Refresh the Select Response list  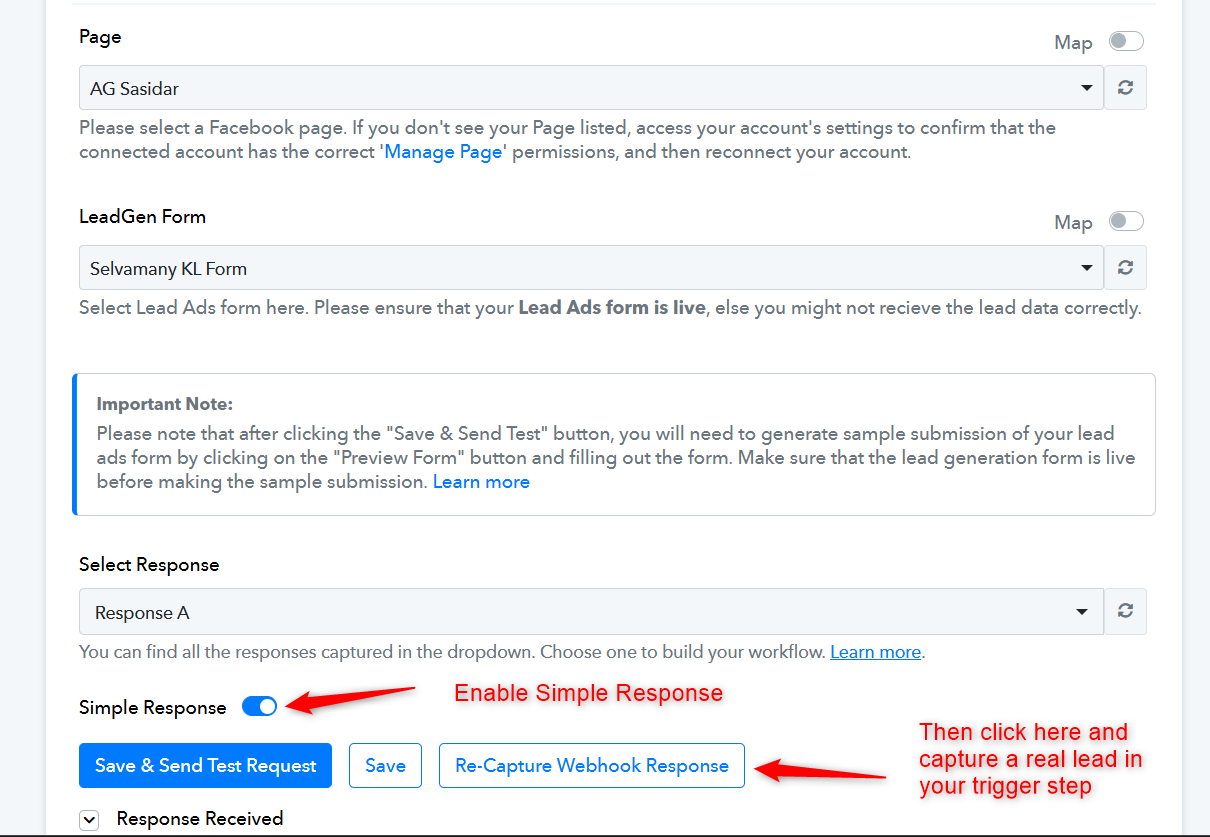[x=1125, y=611]
